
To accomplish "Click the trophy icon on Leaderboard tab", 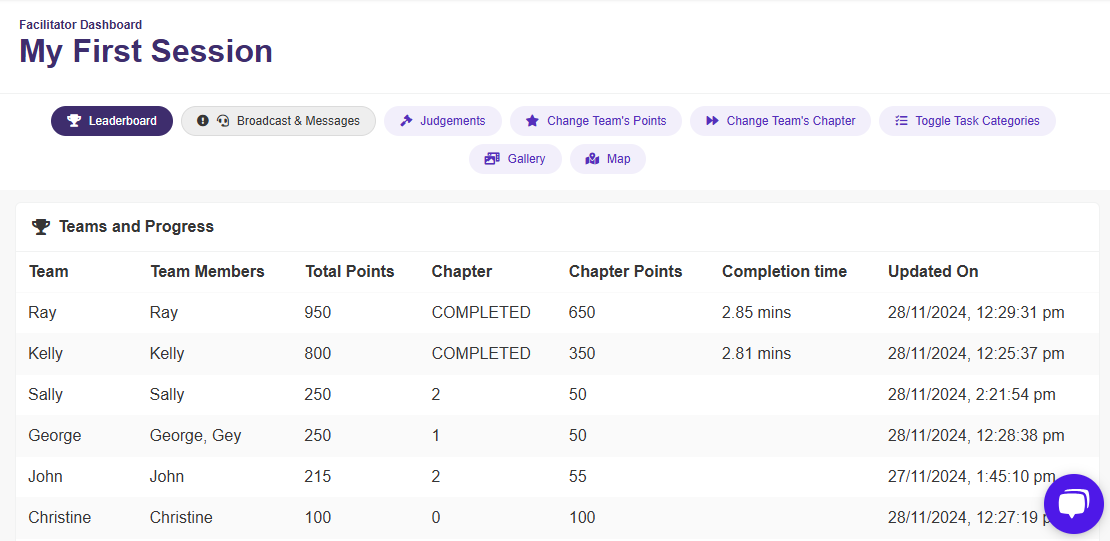I will tap(74, 121).
